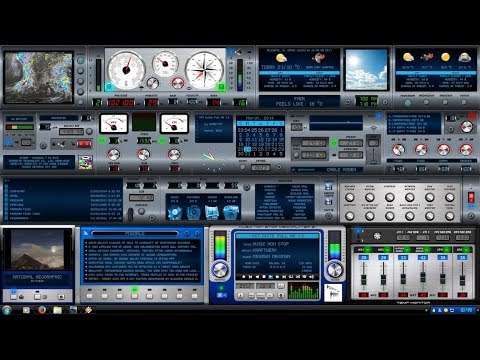
Task: Stop playback in the media player
Action: (x=264, y=277)
